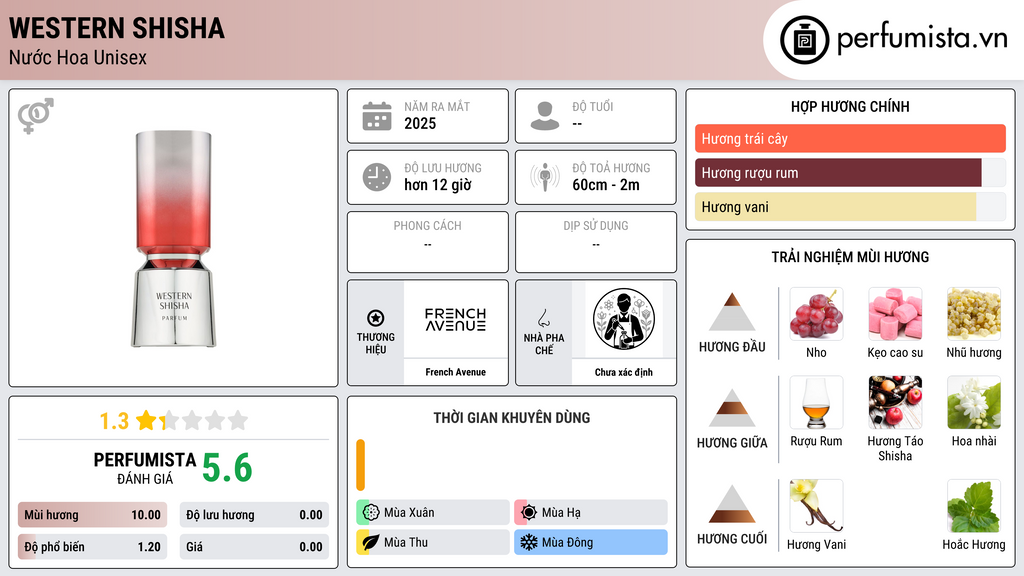Click the clock icon beside Độ lưu hương
This screenshot has height=576, width=1024.
pos(377,177)
